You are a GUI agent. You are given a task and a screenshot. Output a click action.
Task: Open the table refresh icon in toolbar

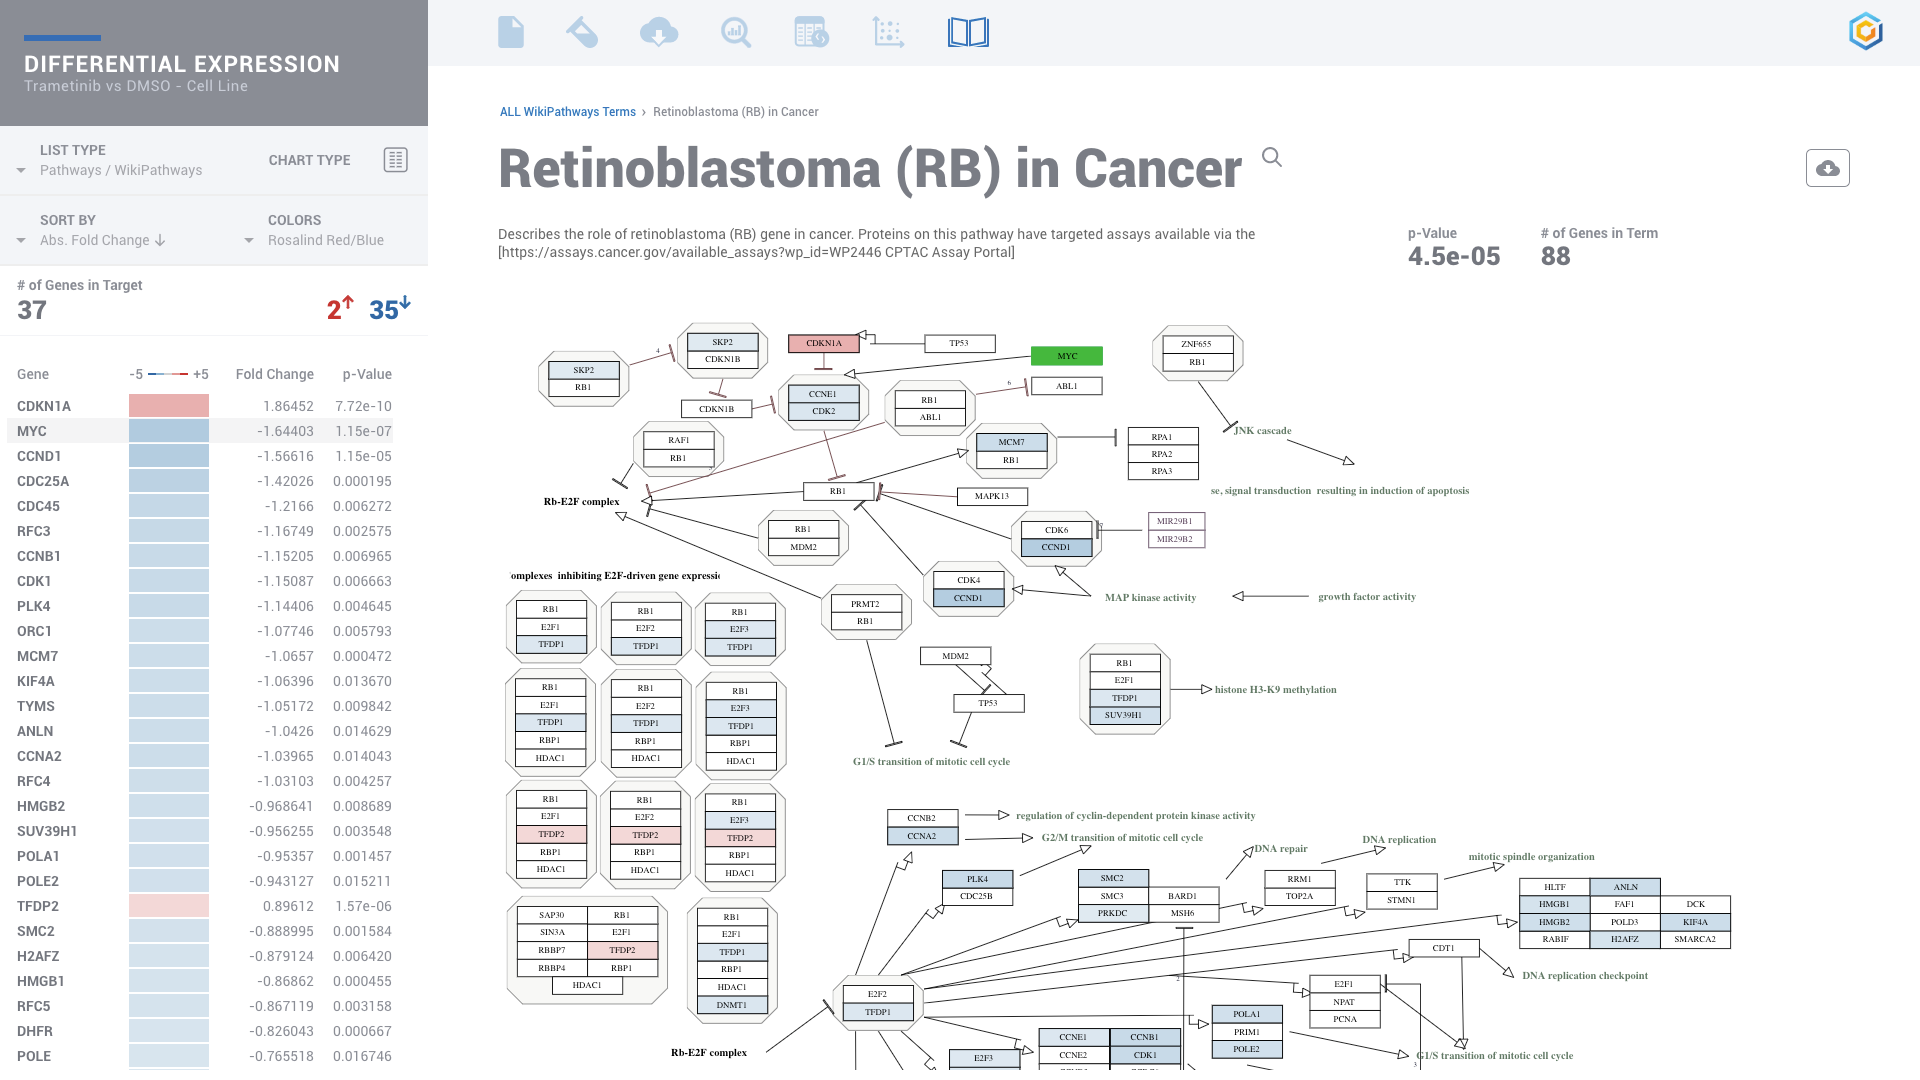pos(811,32)
